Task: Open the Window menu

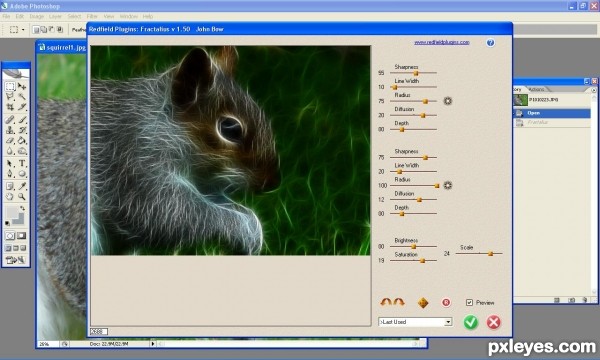Action: [129, 16]
